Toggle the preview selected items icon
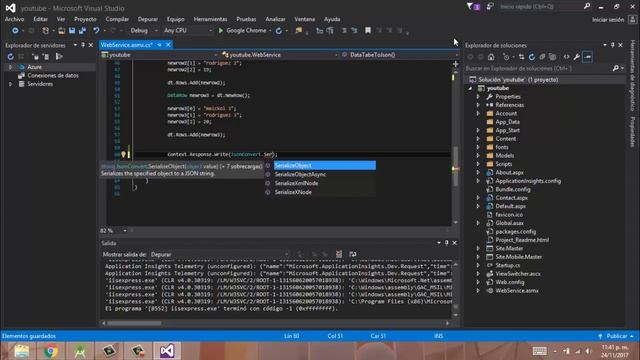This screenshot has width=640, height=360. [x=588, y=57]
